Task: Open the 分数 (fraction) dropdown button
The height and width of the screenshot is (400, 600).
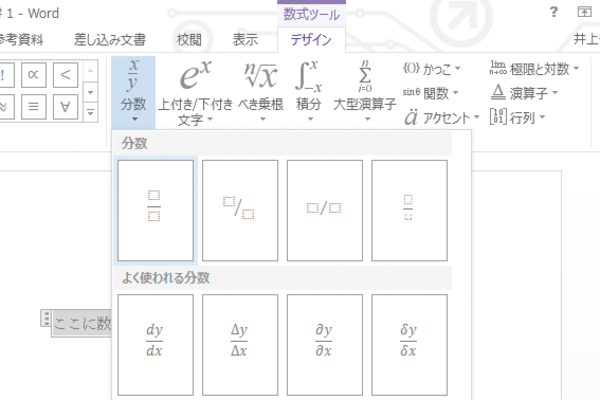Action: (x=133, y=91)
